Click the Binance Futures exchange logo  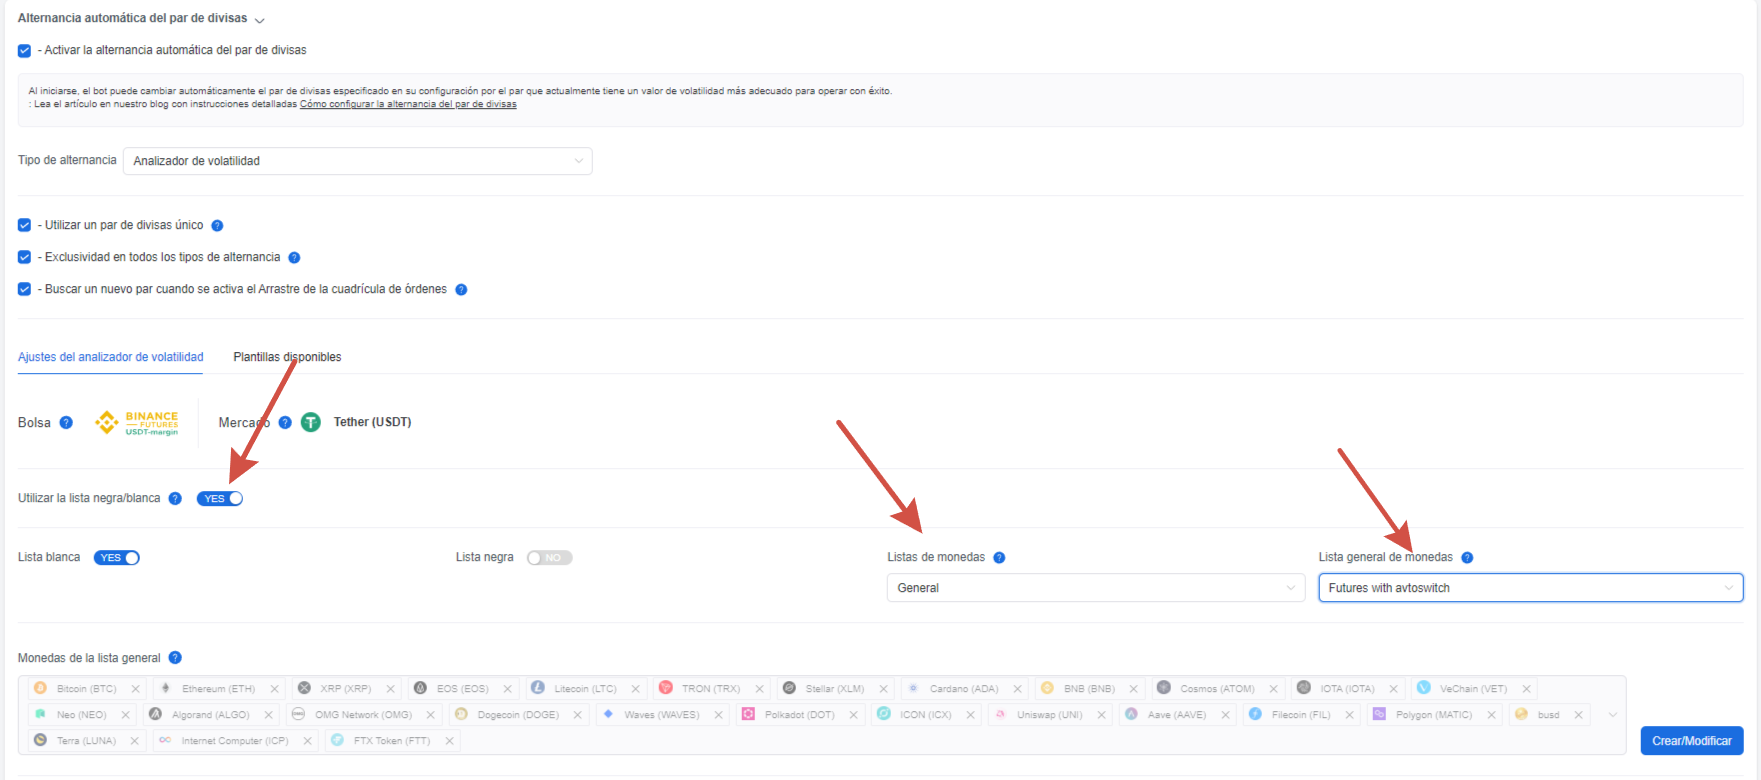click(137, 423)
